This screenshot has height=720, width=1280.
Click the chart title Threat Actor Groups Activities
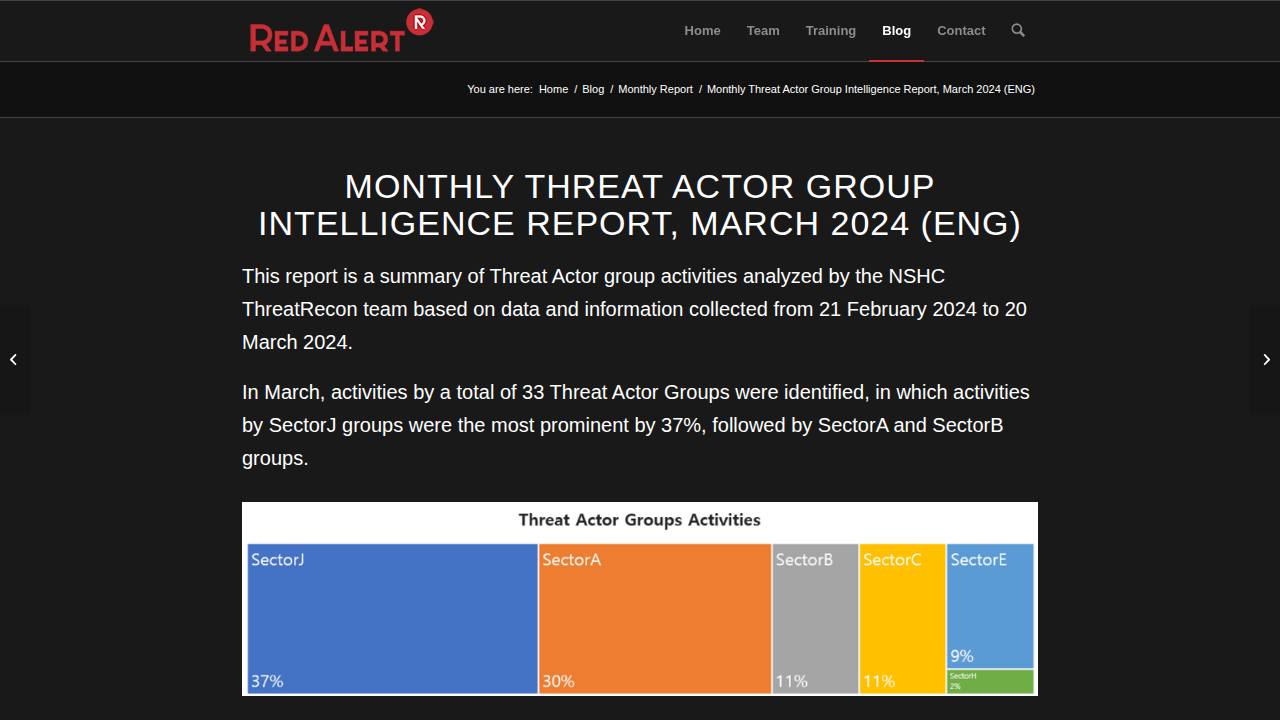640,520
